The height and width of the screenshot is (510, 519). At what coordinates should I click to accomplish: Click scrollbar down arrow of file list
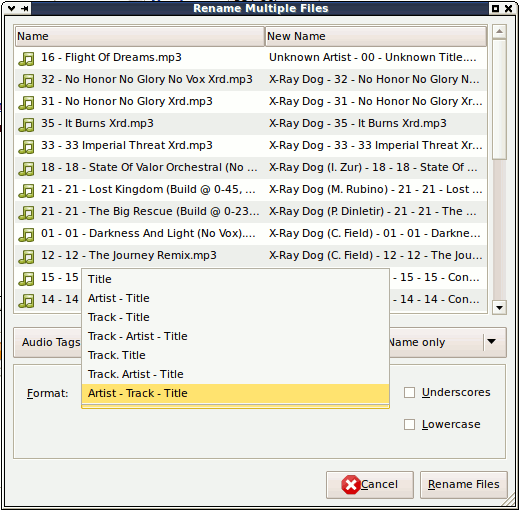point(499,307)
